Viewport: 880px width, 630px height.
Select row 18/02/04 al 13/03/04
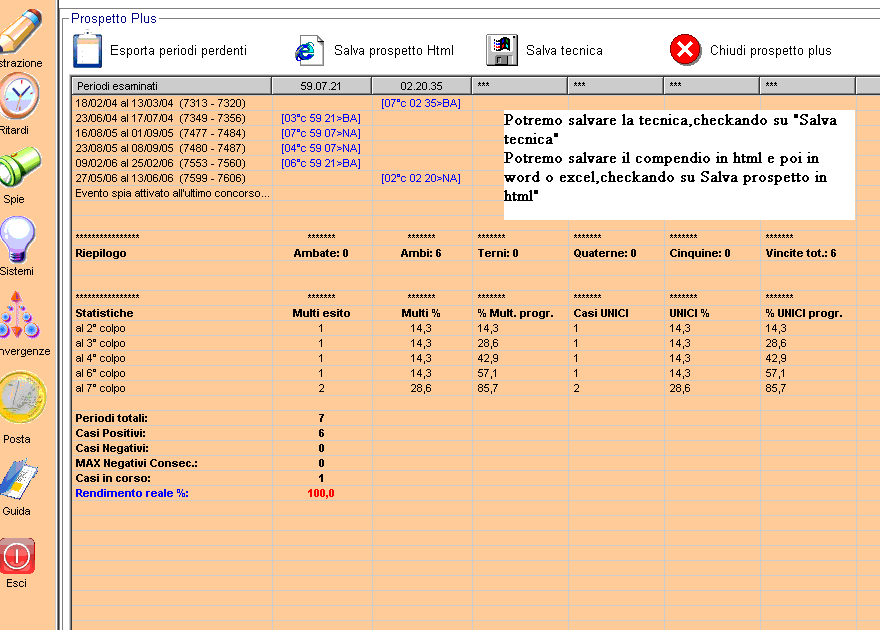click(161, 103)
